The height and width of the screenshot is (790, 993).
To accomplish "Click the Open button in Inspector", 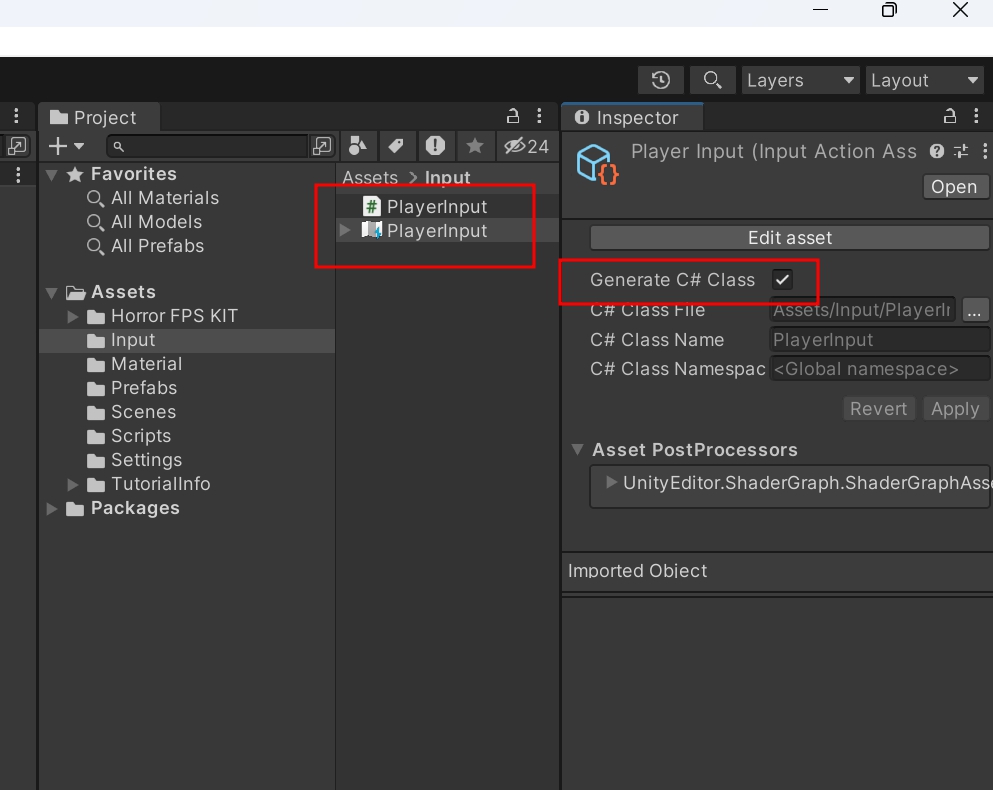I will click(954, 187).
